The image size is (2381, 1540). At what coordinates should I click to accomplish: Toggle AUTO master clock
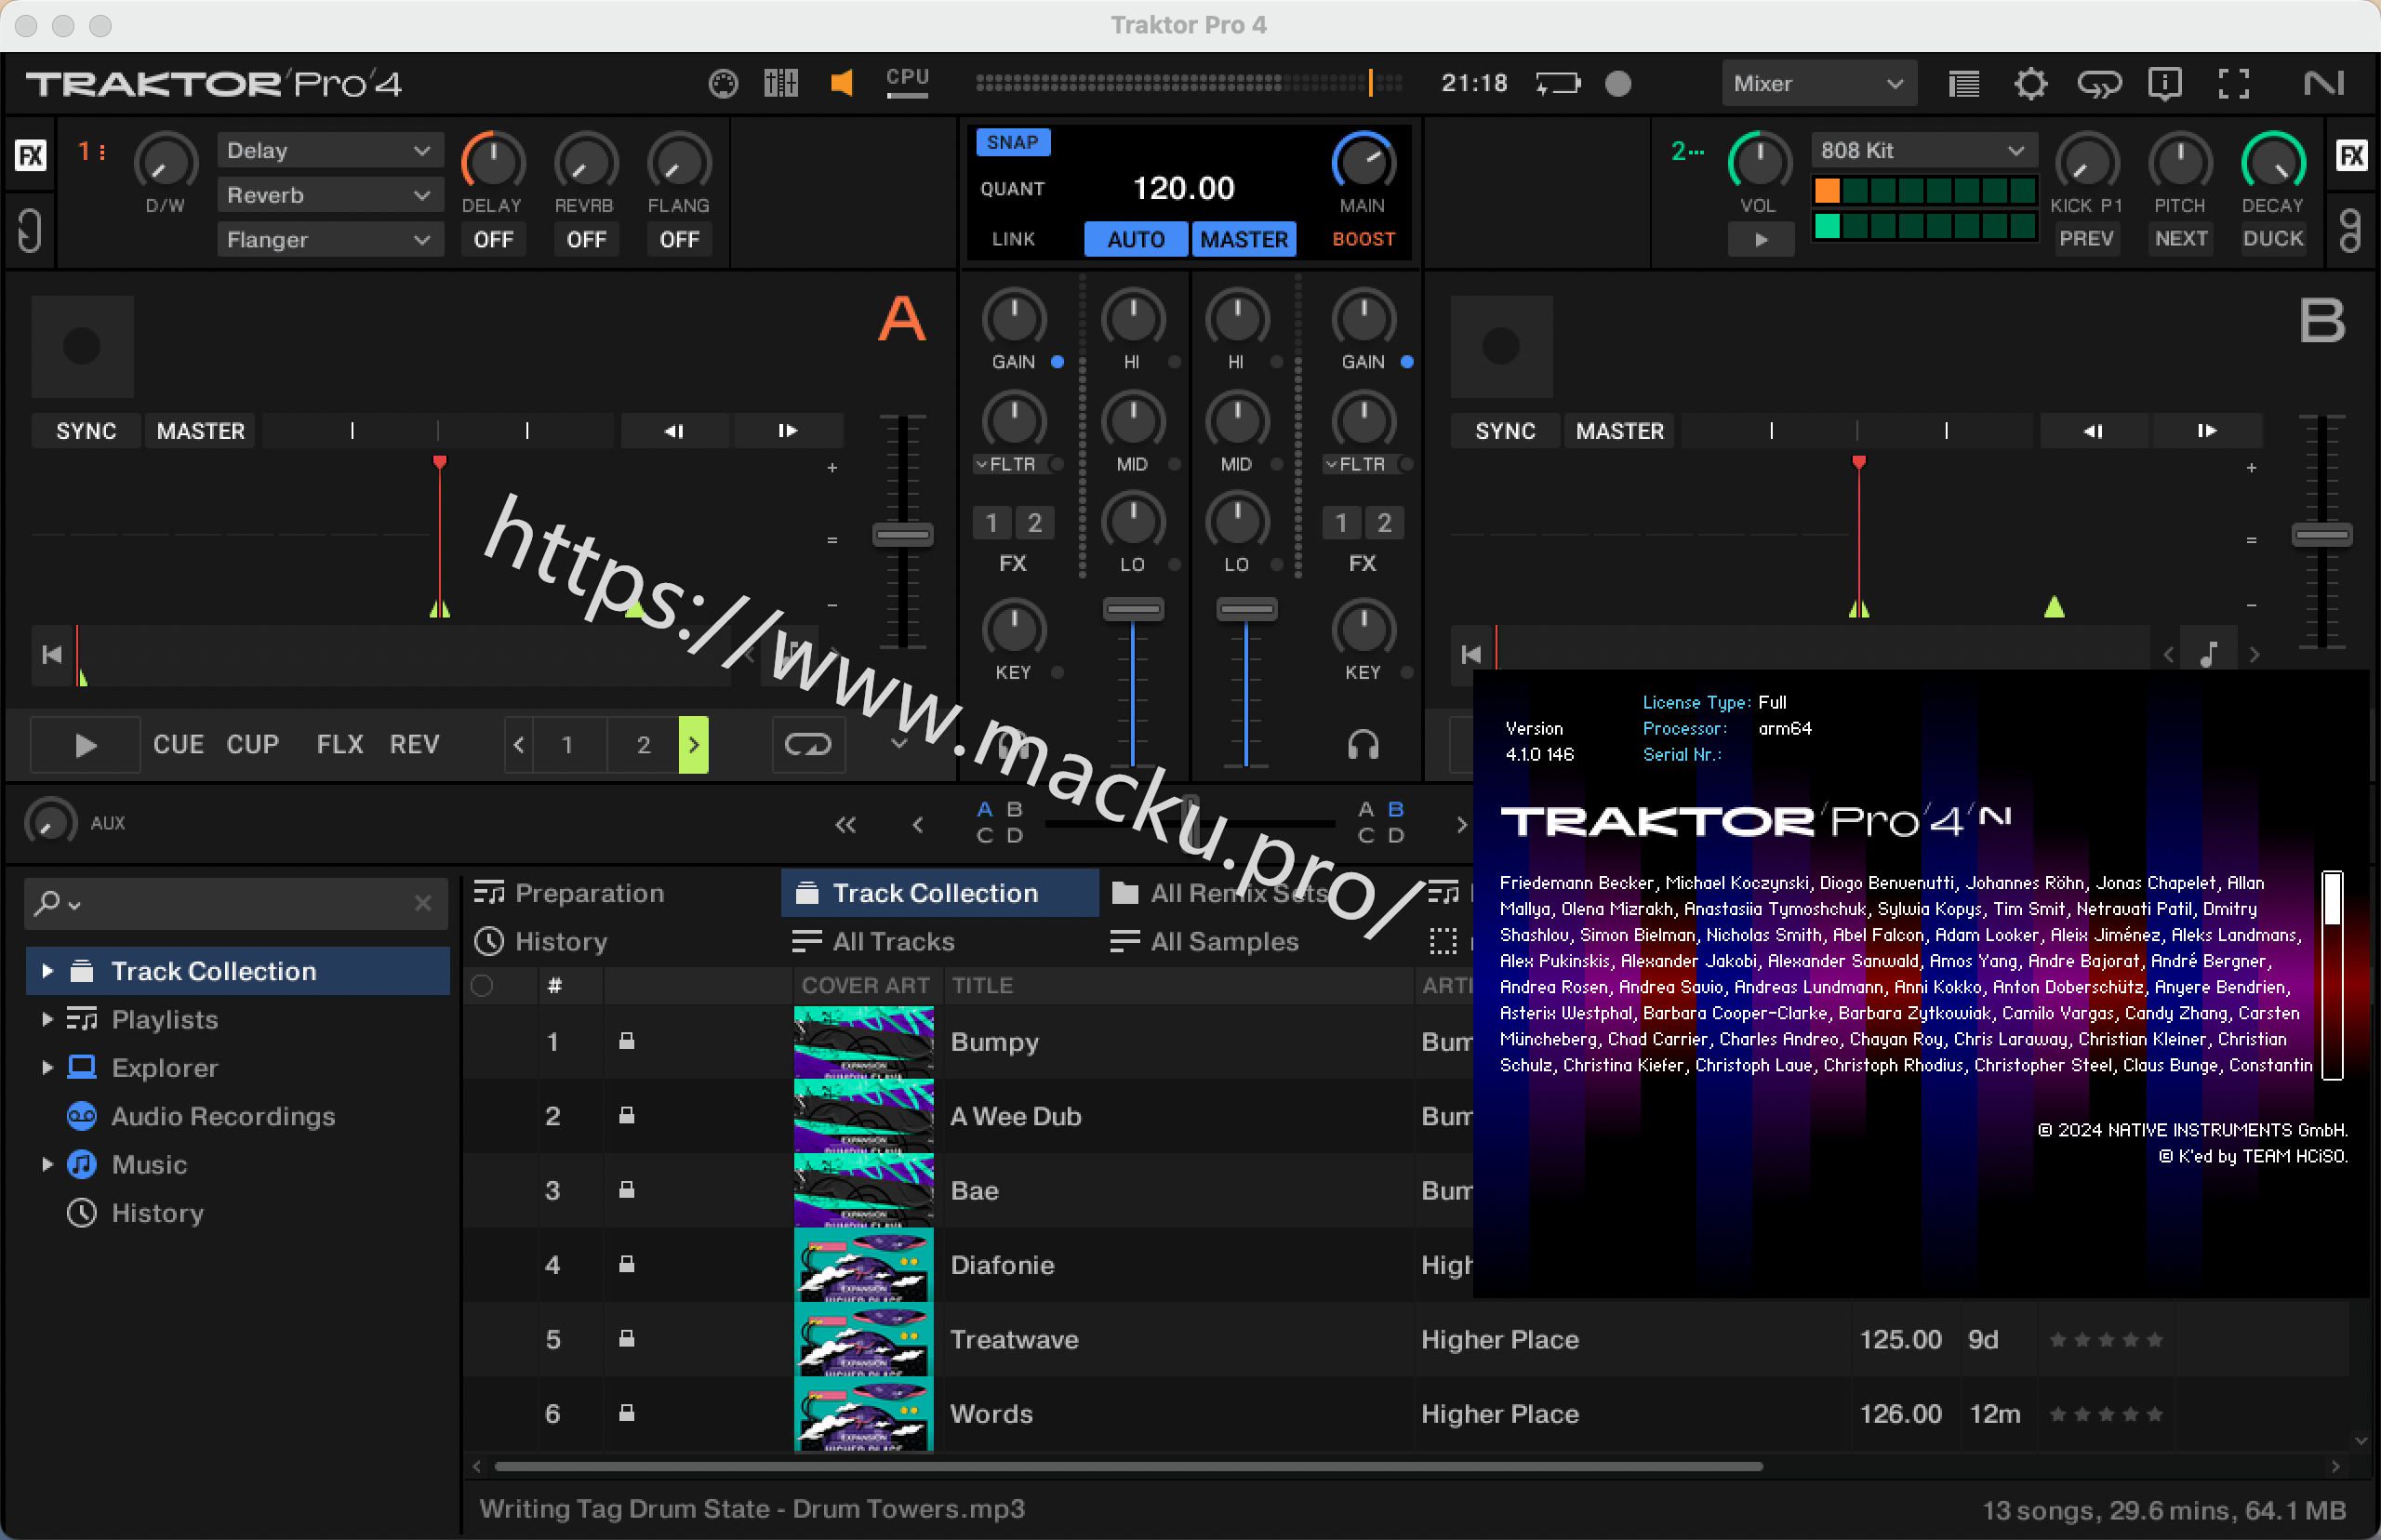(x=1135, y=239)
